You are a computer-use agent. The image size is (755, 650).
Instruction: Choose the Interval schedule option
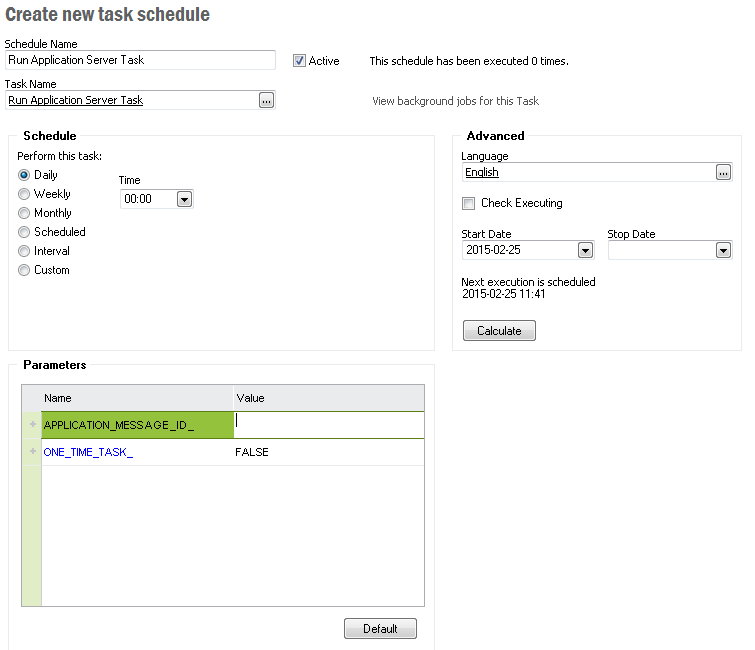coord(24,251)
